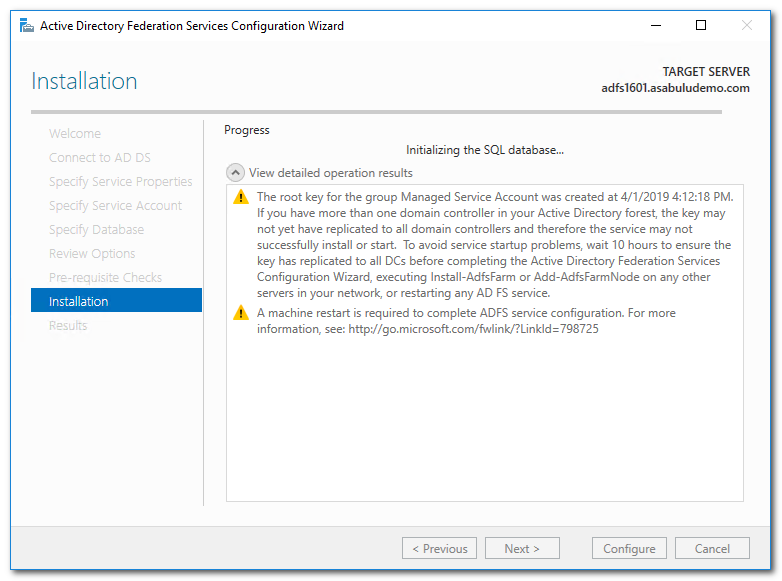Open the Specify Service Properties step
Screen dimensions: 782x581
(121, 182)
